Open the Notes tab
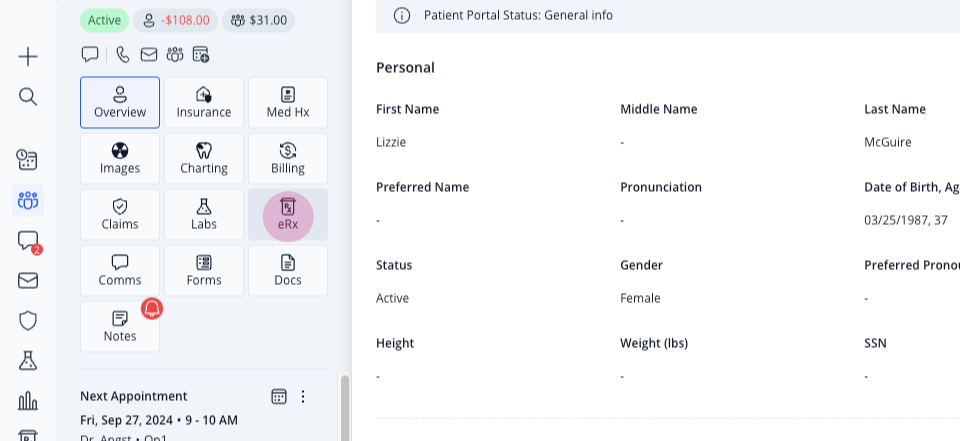The width and height of the screenshot is (960, 441). (120, 326)
